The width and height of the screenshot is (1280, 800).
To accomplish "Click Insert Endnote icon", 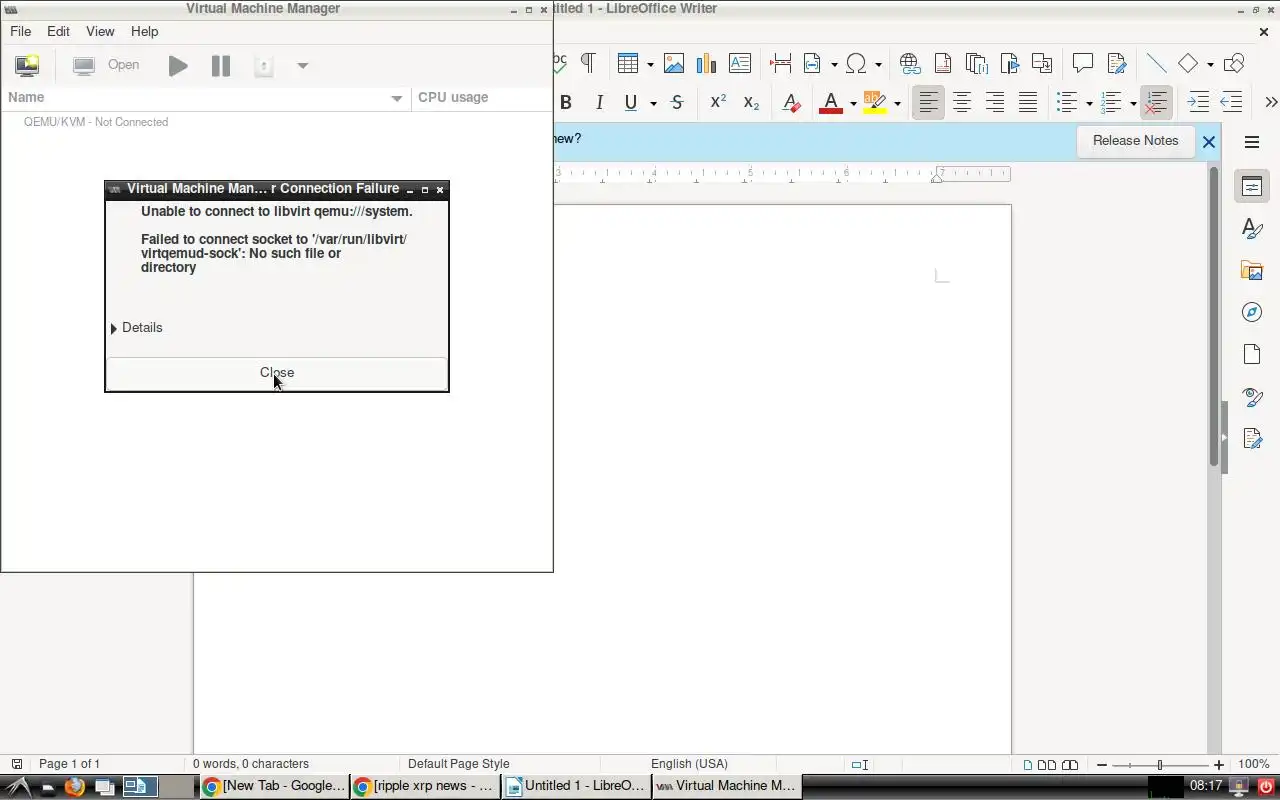I will 976,63.
